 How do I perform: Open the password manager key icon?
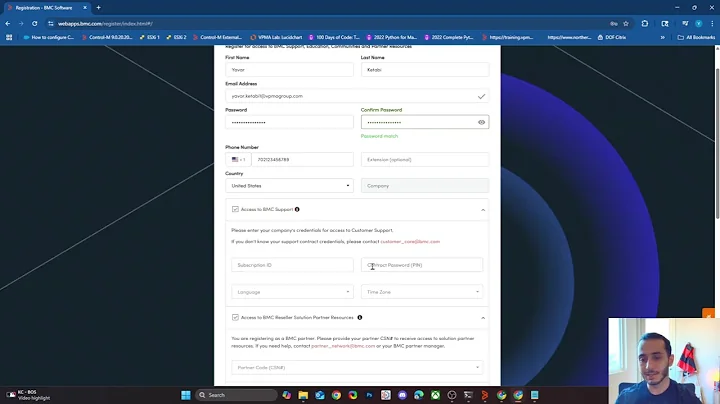click(613, 23)
